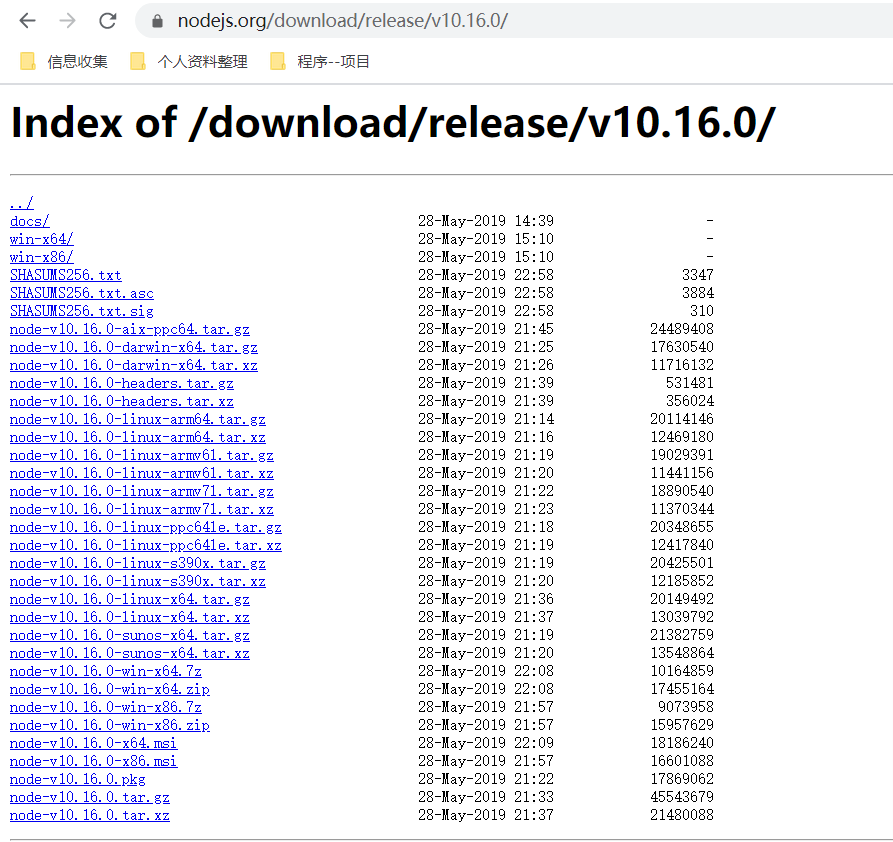Open SHASUMS256.txt.asc link

click(81, 293)
